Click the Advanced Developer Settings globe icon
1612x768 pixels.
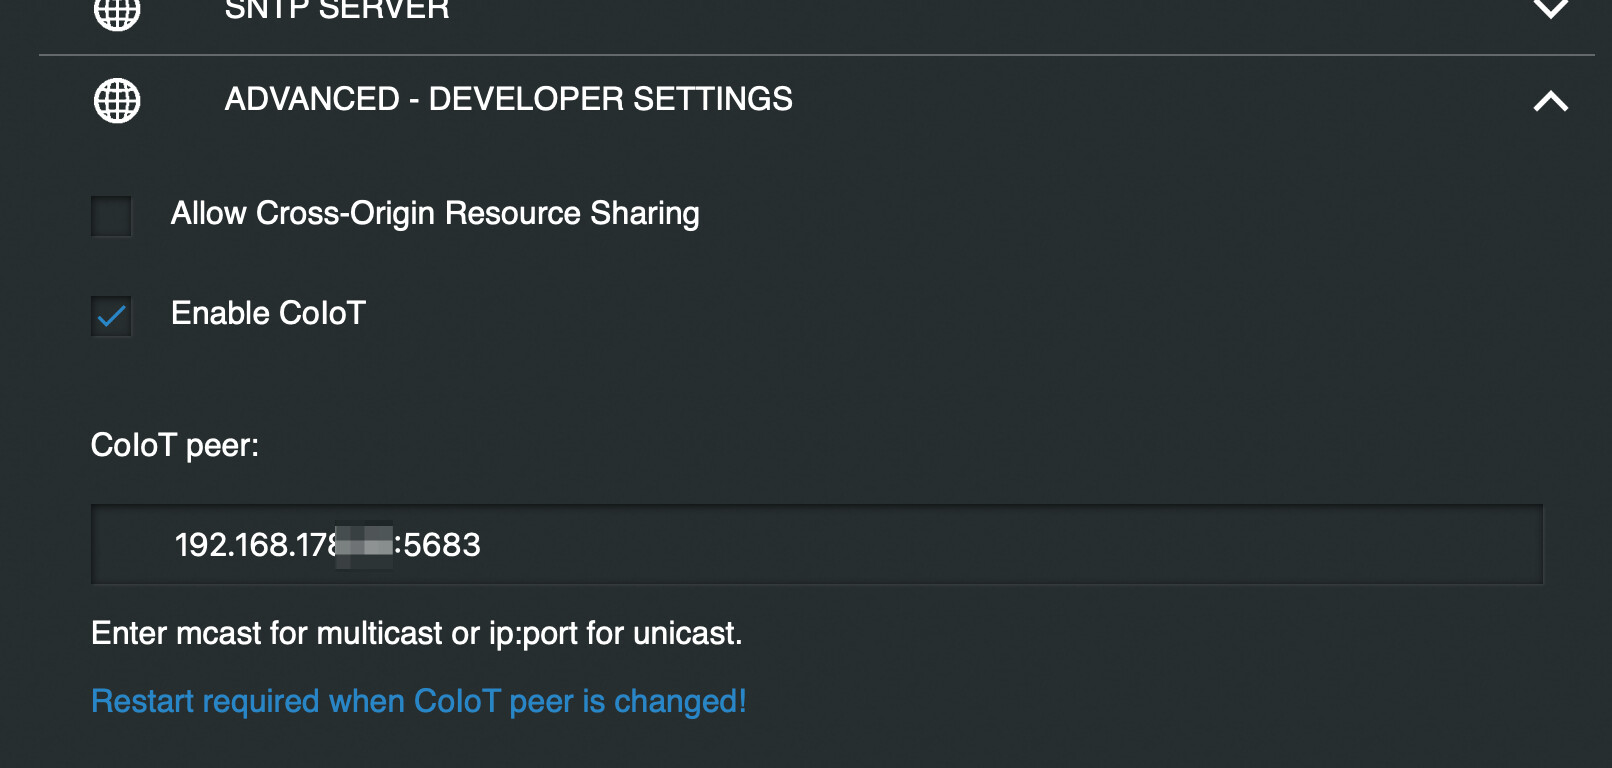pos(117,100)
